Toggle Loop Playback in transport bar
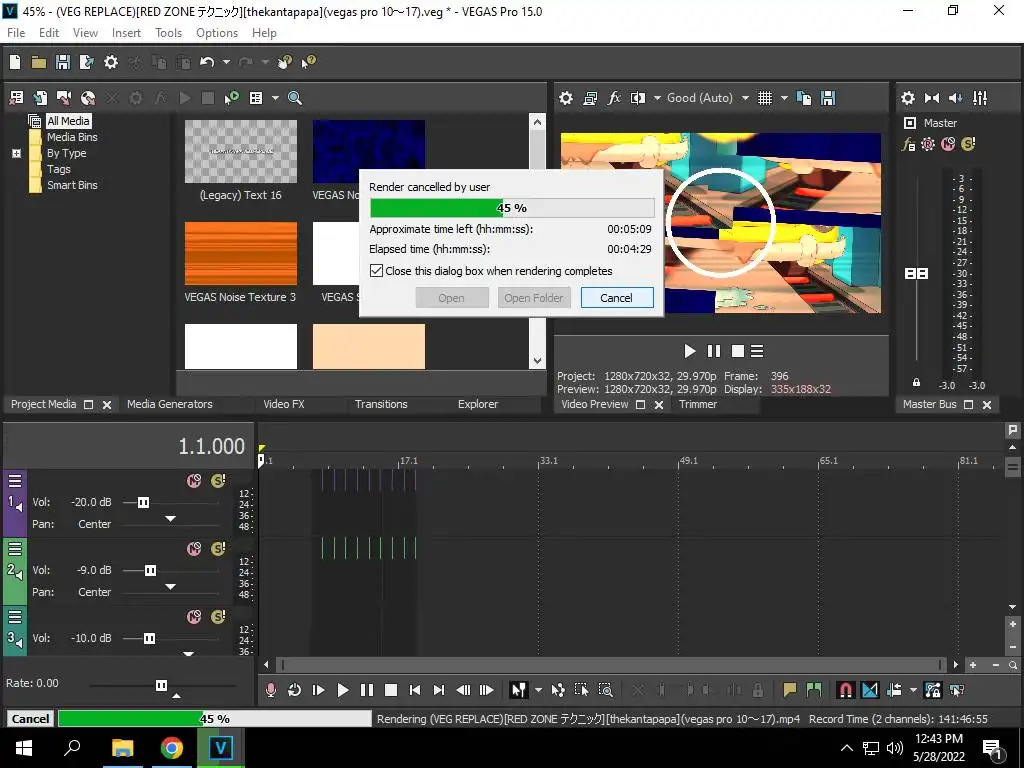Screen dimensions: 1024x768 [295, 690]
